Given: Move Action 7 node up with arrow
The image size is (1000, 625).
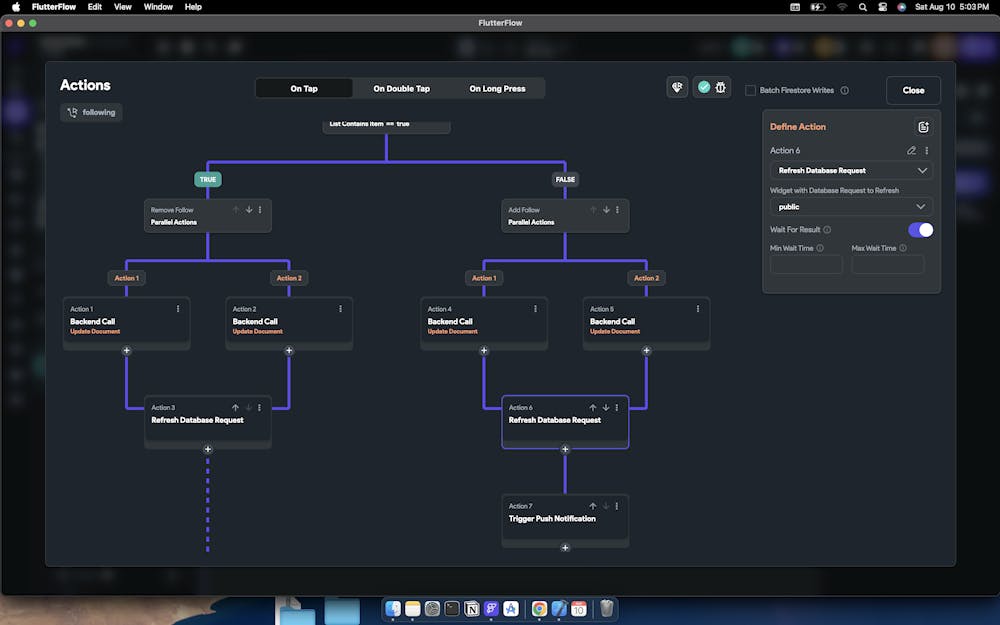Looking at the screenshot, I should 592,506.
